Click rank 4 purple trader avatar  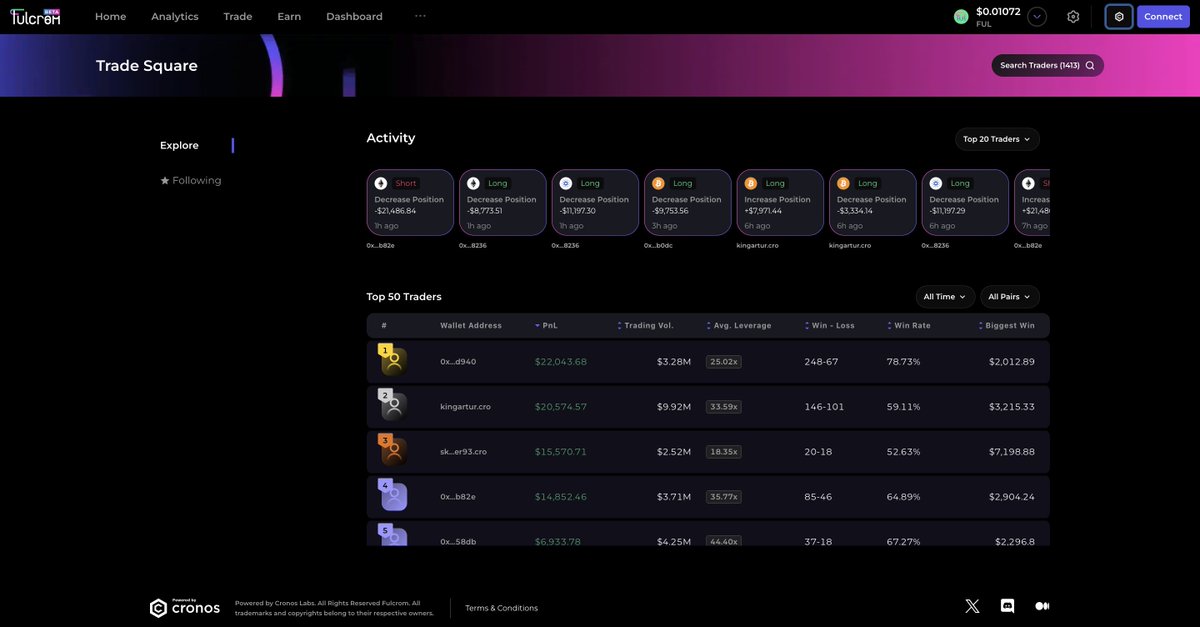click(393, 496)
